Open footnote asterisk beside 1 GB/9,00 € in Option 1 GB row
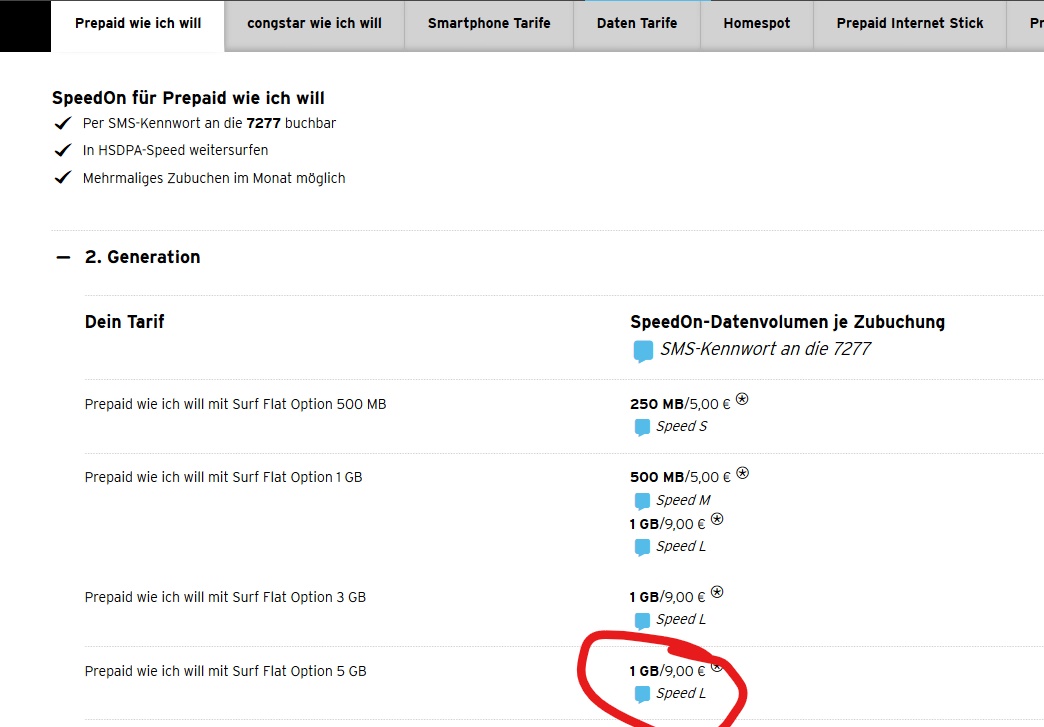This screenshot has height=727, width=1044. [x=717, y=520]
